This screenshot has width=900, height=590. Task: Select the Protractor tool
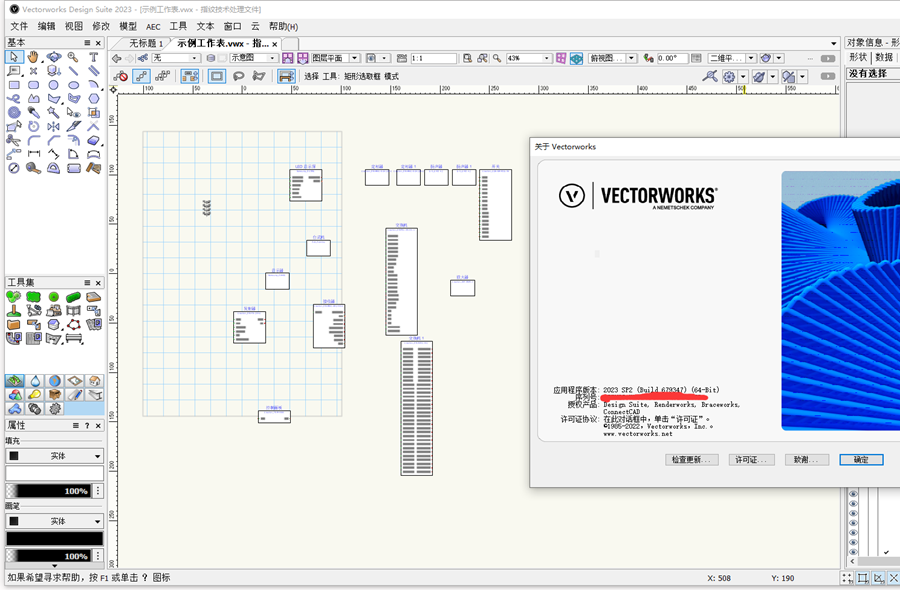pyautogui.click(x=53, y=168)
